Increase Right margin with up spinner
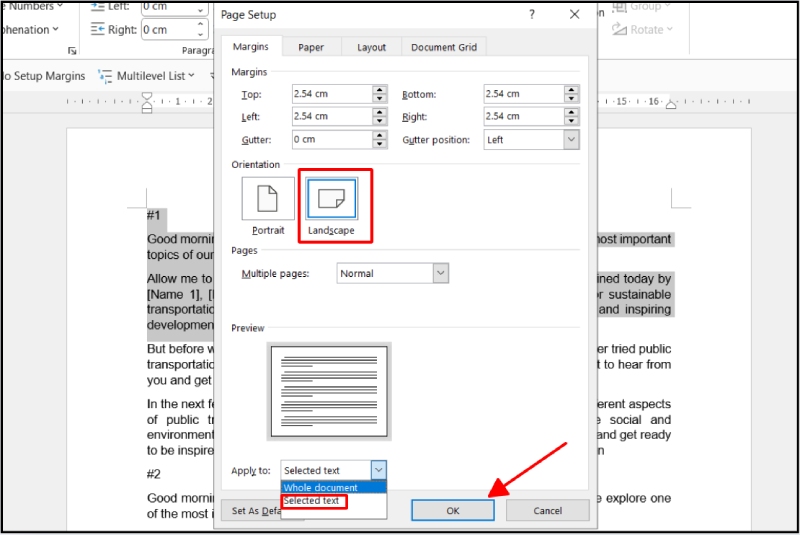Viewport: 800px width, 535px height. coord(571,112)
